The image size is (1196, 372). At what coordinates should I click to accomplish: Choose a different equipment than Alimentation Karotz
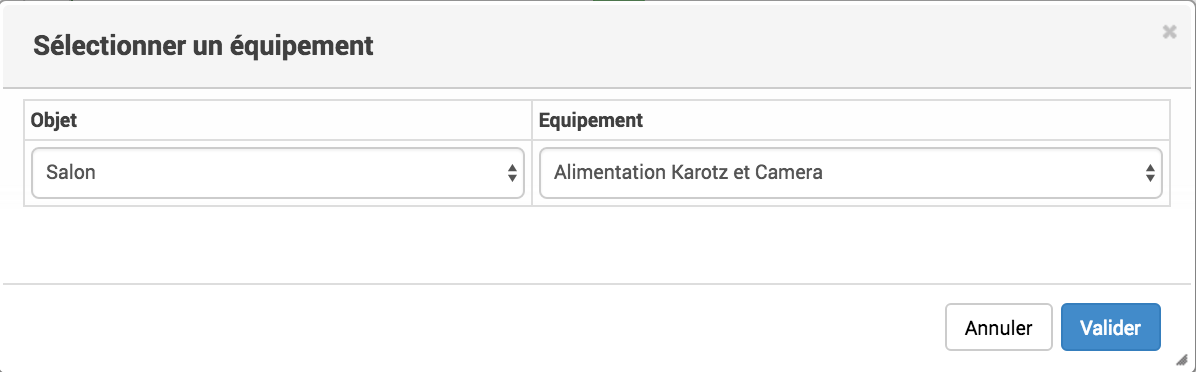tap(850, 173)
